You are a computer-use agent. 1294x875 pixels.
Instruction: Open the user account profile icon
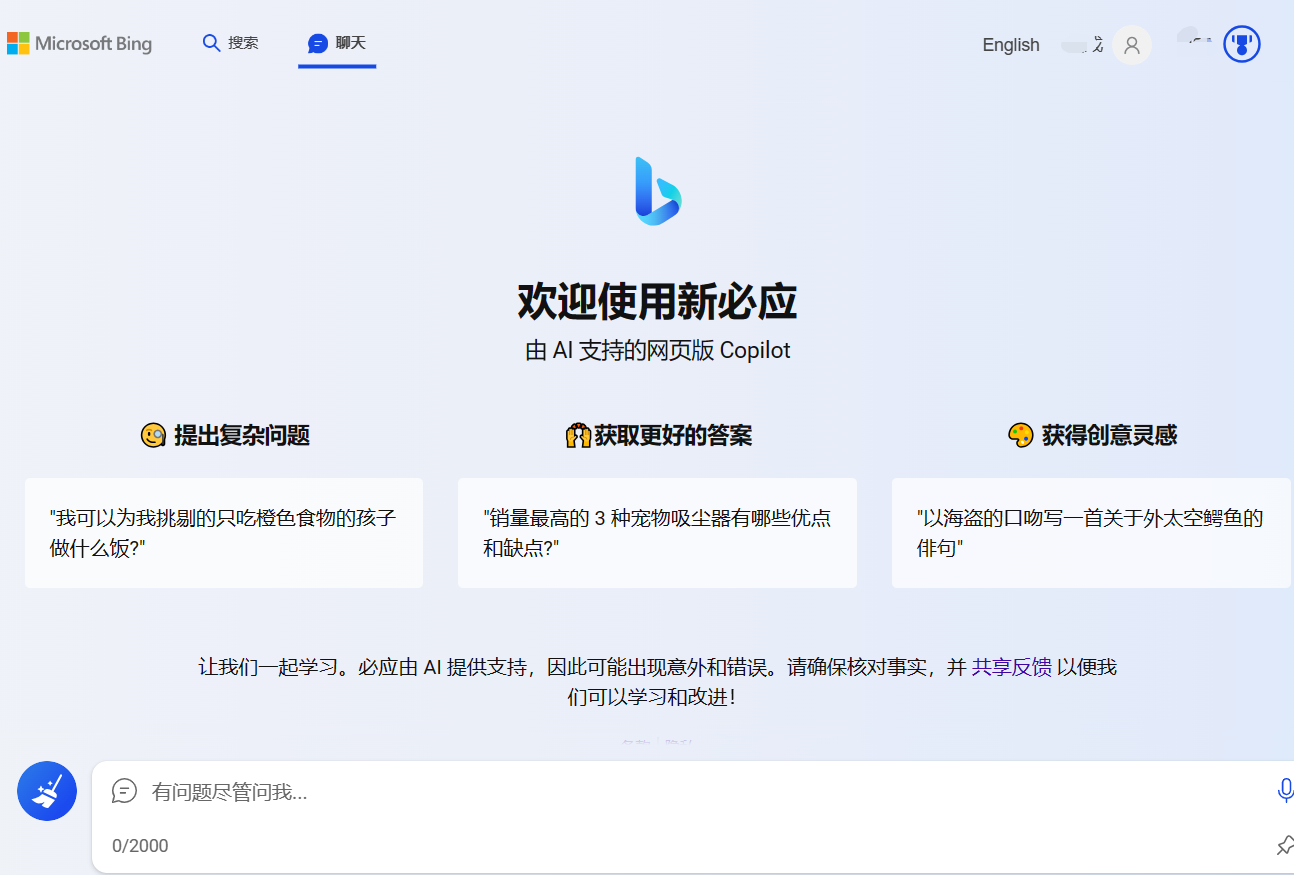pyautogui.click(x=1131, y=45)
